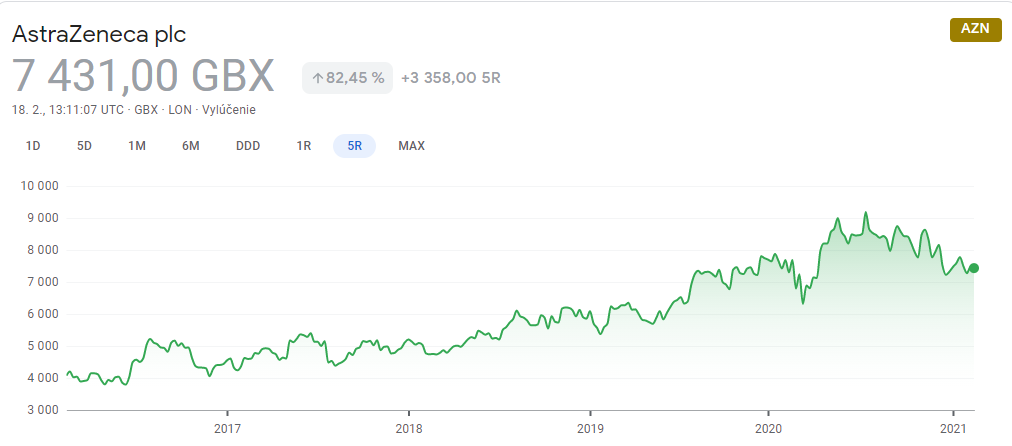Select the DDD range tab
1012x446 pixels.
tap(248, 146)
